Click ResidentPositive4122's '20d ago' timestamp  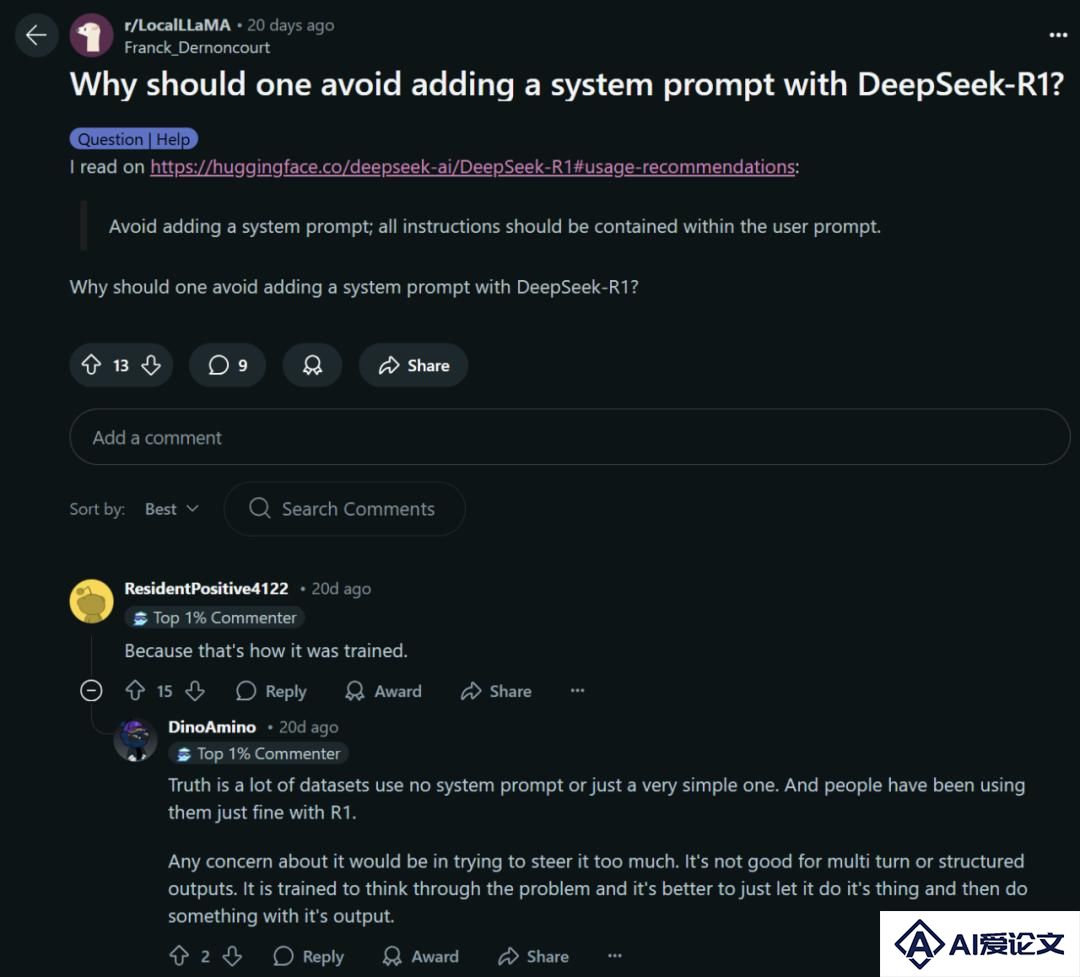click(341, 588)
